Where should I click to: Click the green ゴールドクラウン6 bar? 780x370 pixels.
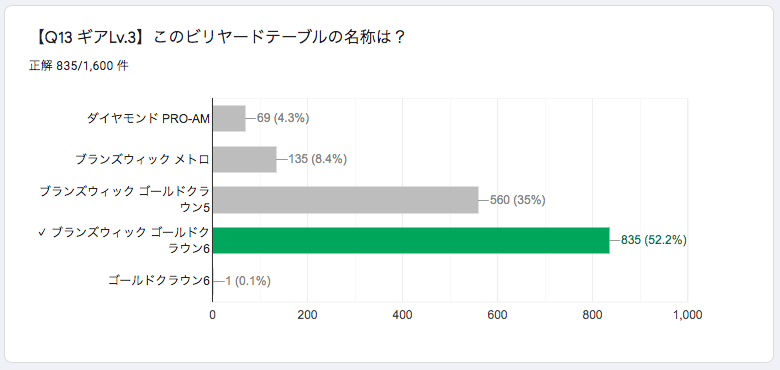(x=411, y=240)
